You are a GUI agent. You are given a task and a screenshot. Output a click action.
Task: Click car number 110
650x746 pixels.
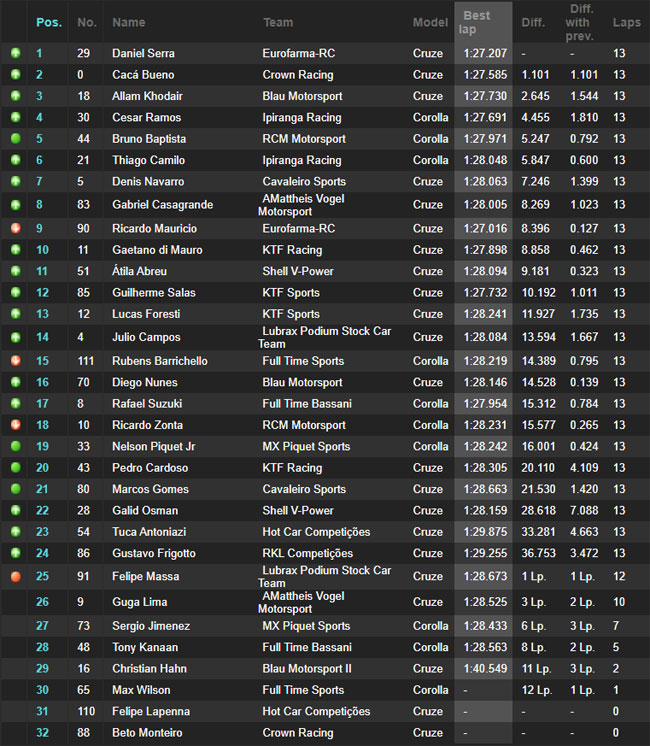pos(86,711)
